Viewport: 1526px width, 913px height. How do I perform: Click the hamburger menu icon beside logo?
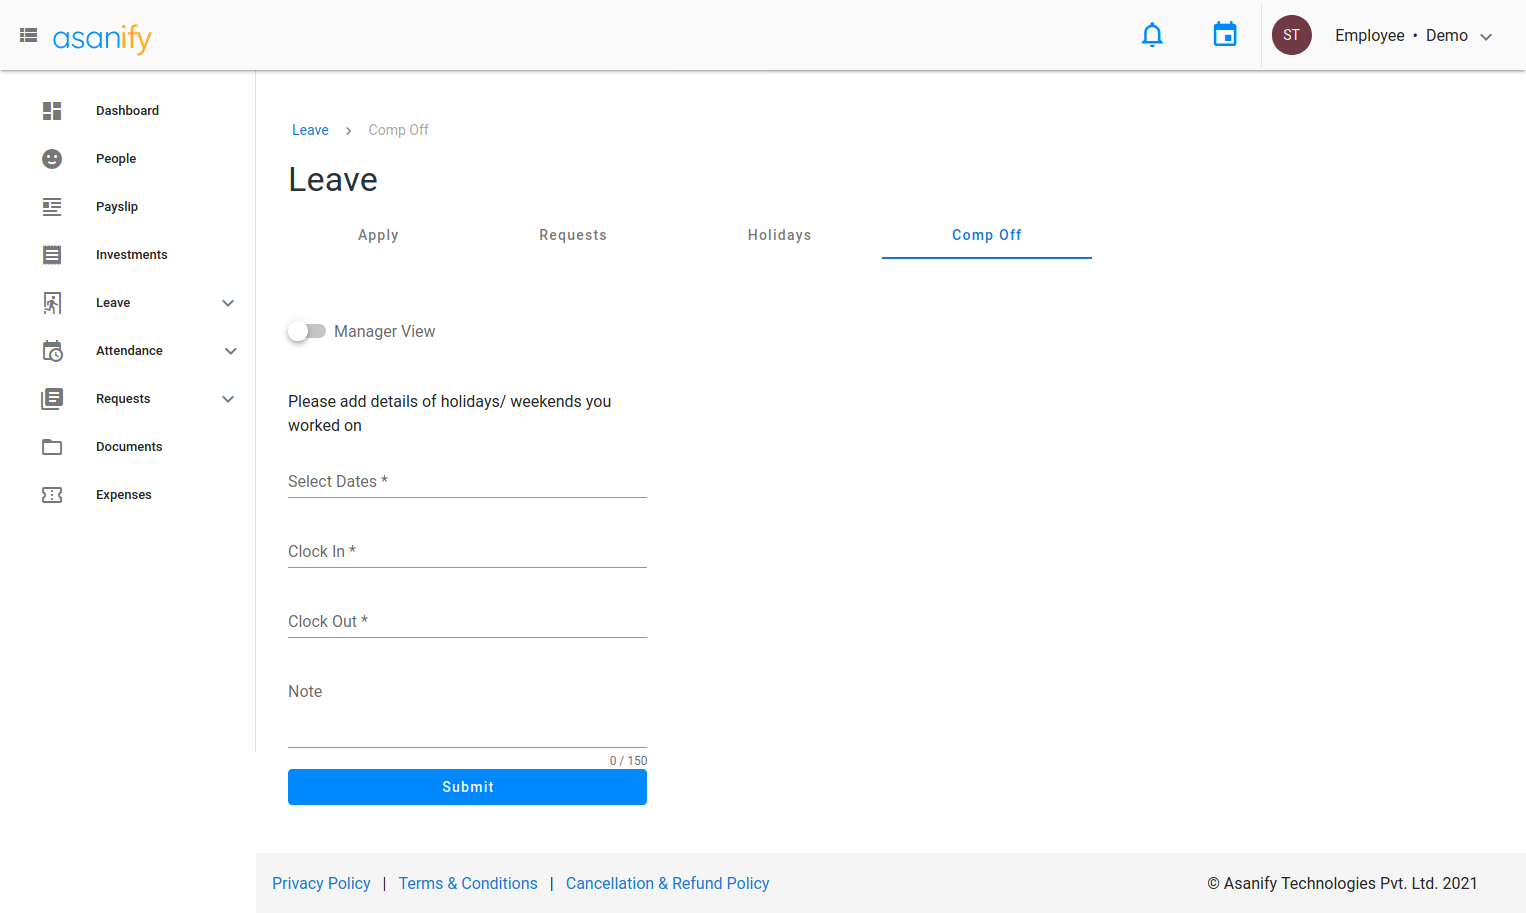point(28,35)
